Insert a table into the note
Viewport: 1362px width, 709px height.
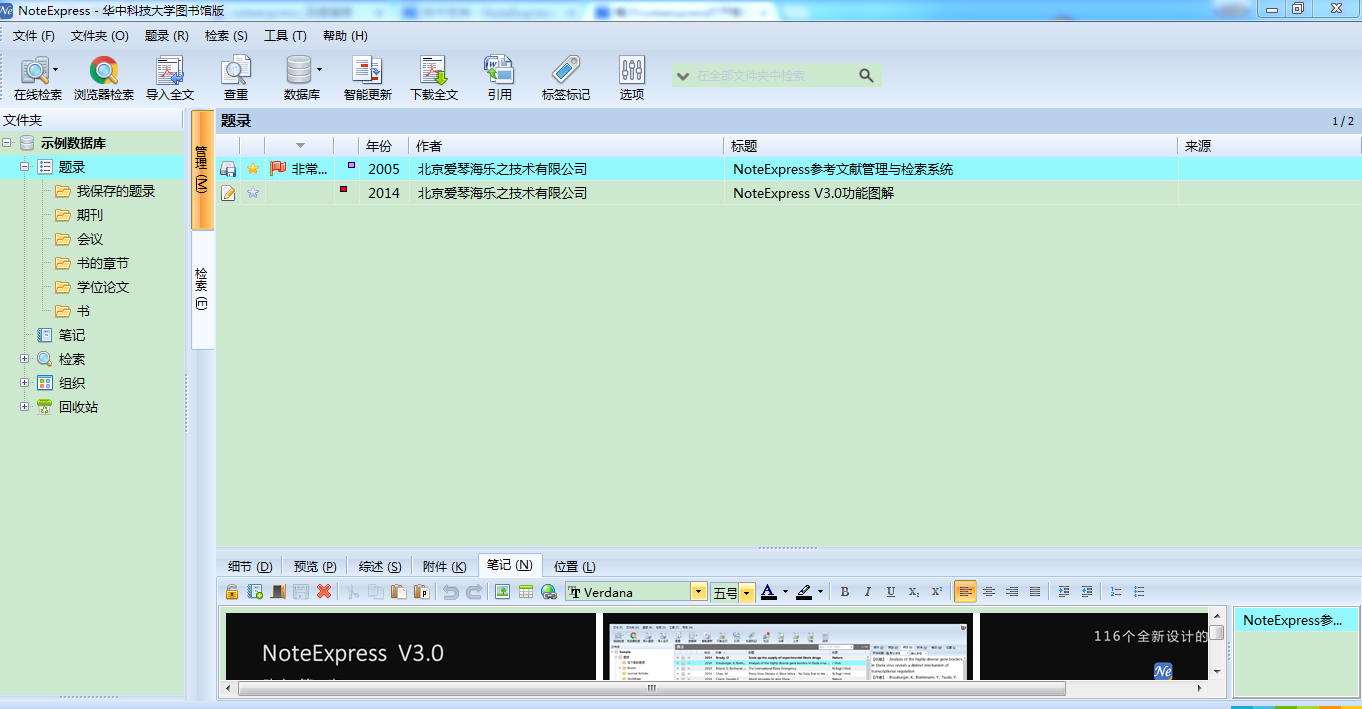pyautogui.click(x=526, y=592)
